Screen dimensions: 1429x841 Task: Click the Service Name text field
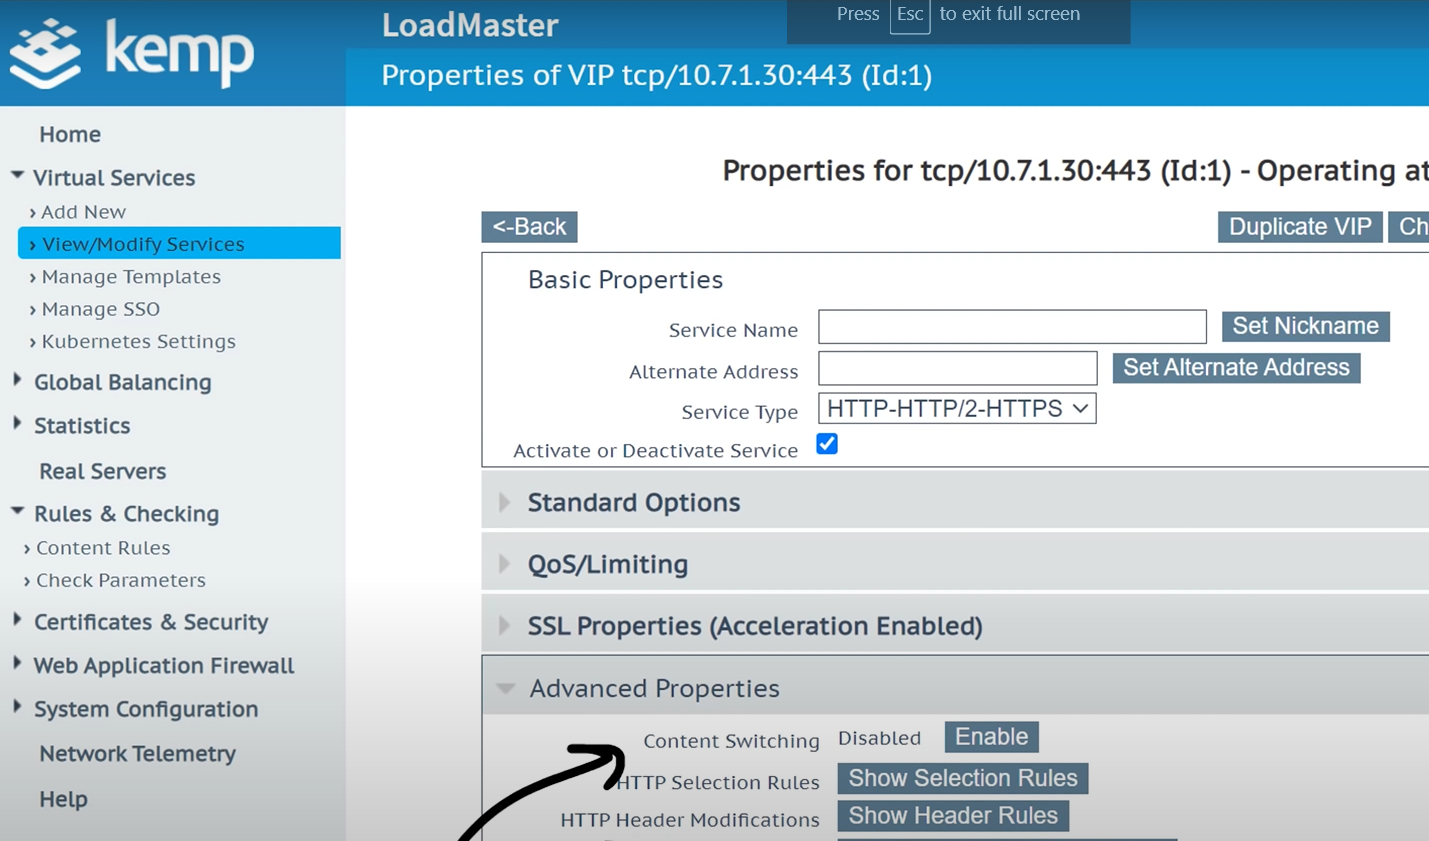coord(1011,327)
